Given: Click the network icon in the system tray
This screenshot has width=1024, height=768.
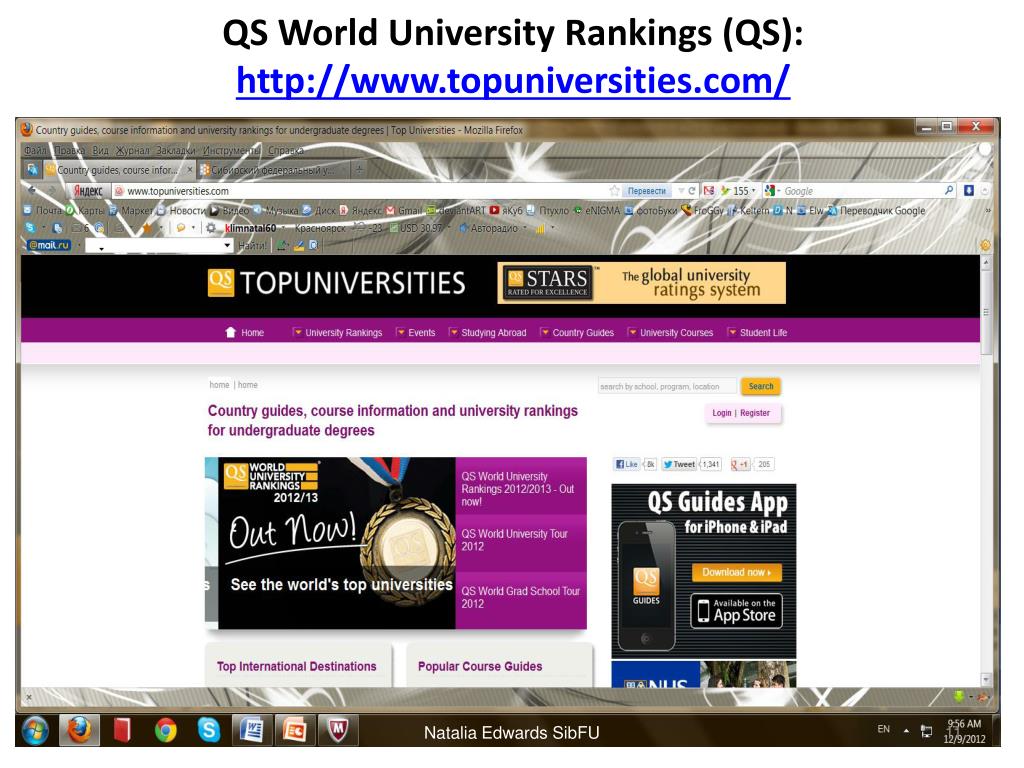Looking at the screenshot, I should [926, 731].
